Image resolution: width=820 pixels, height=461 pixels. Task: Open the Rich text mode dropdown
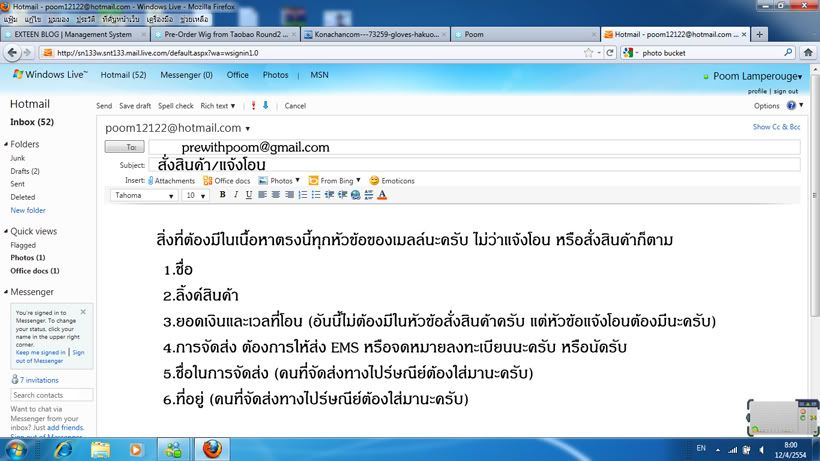[x=218, y=106]
